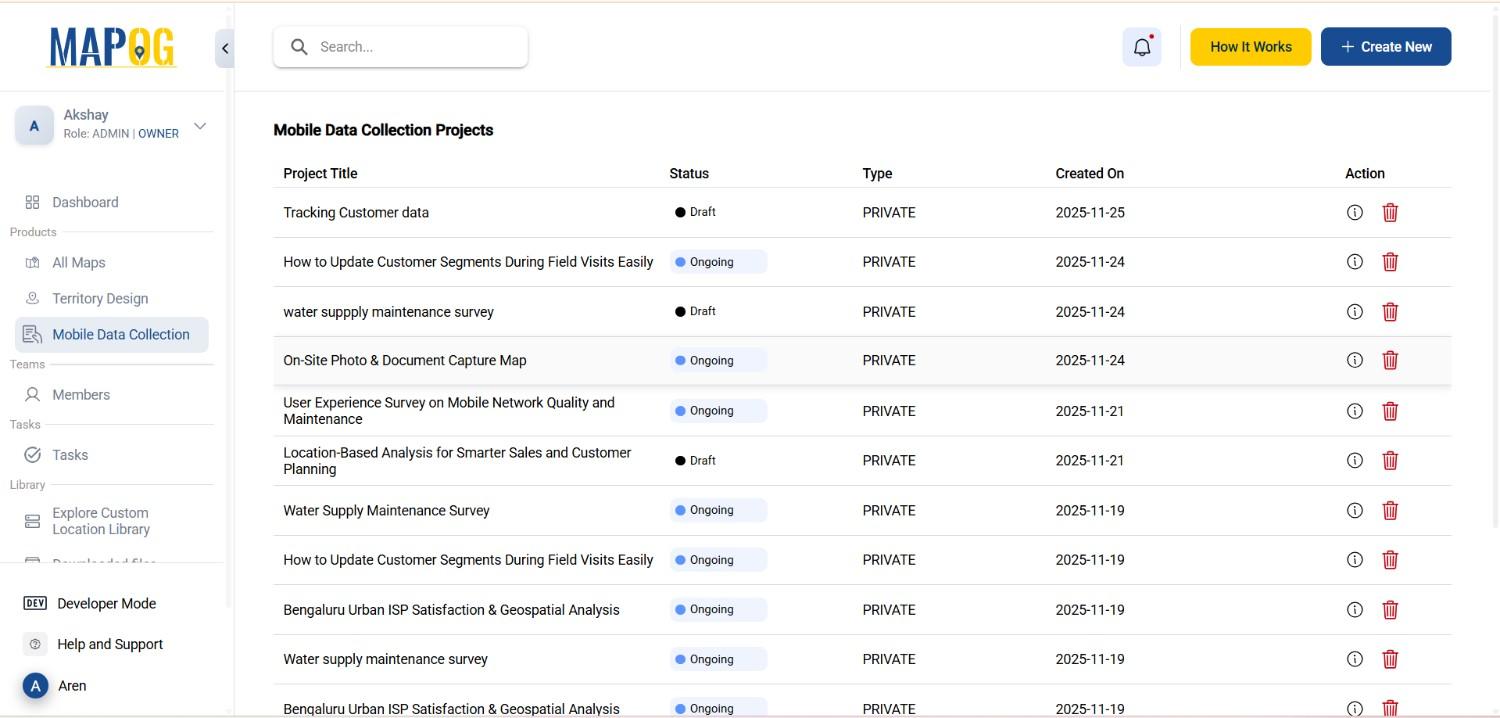Select the All Maps icon
The width and height of the screenshot is (1500, 718).
click(31, 262)
